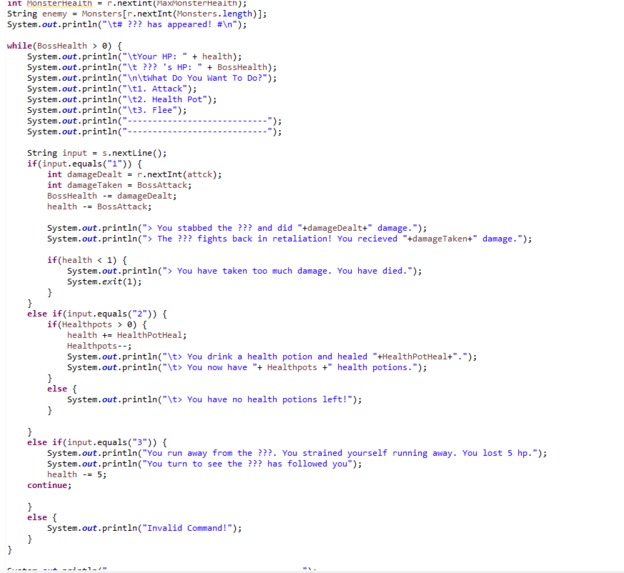
Task: Click the line 'health -= BossAttack;'
Action: [99, 207]
